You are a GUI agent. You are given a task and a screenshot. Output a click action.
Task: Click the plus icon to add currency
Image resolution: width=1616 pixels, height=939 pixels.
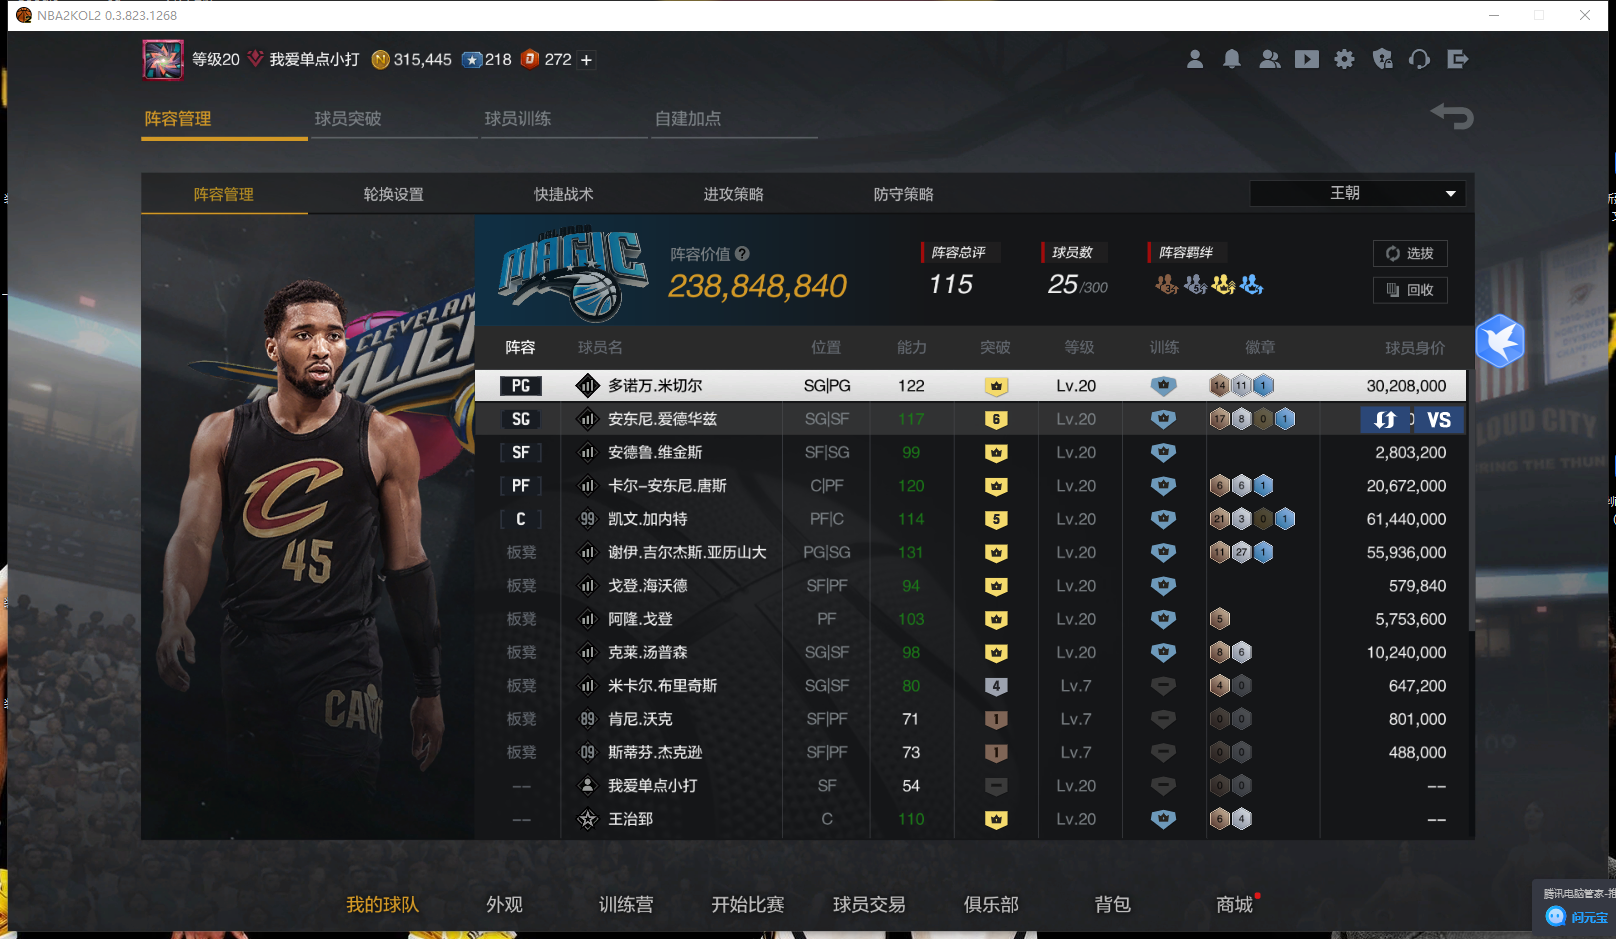pyautogui.click(x=587, y=60)
